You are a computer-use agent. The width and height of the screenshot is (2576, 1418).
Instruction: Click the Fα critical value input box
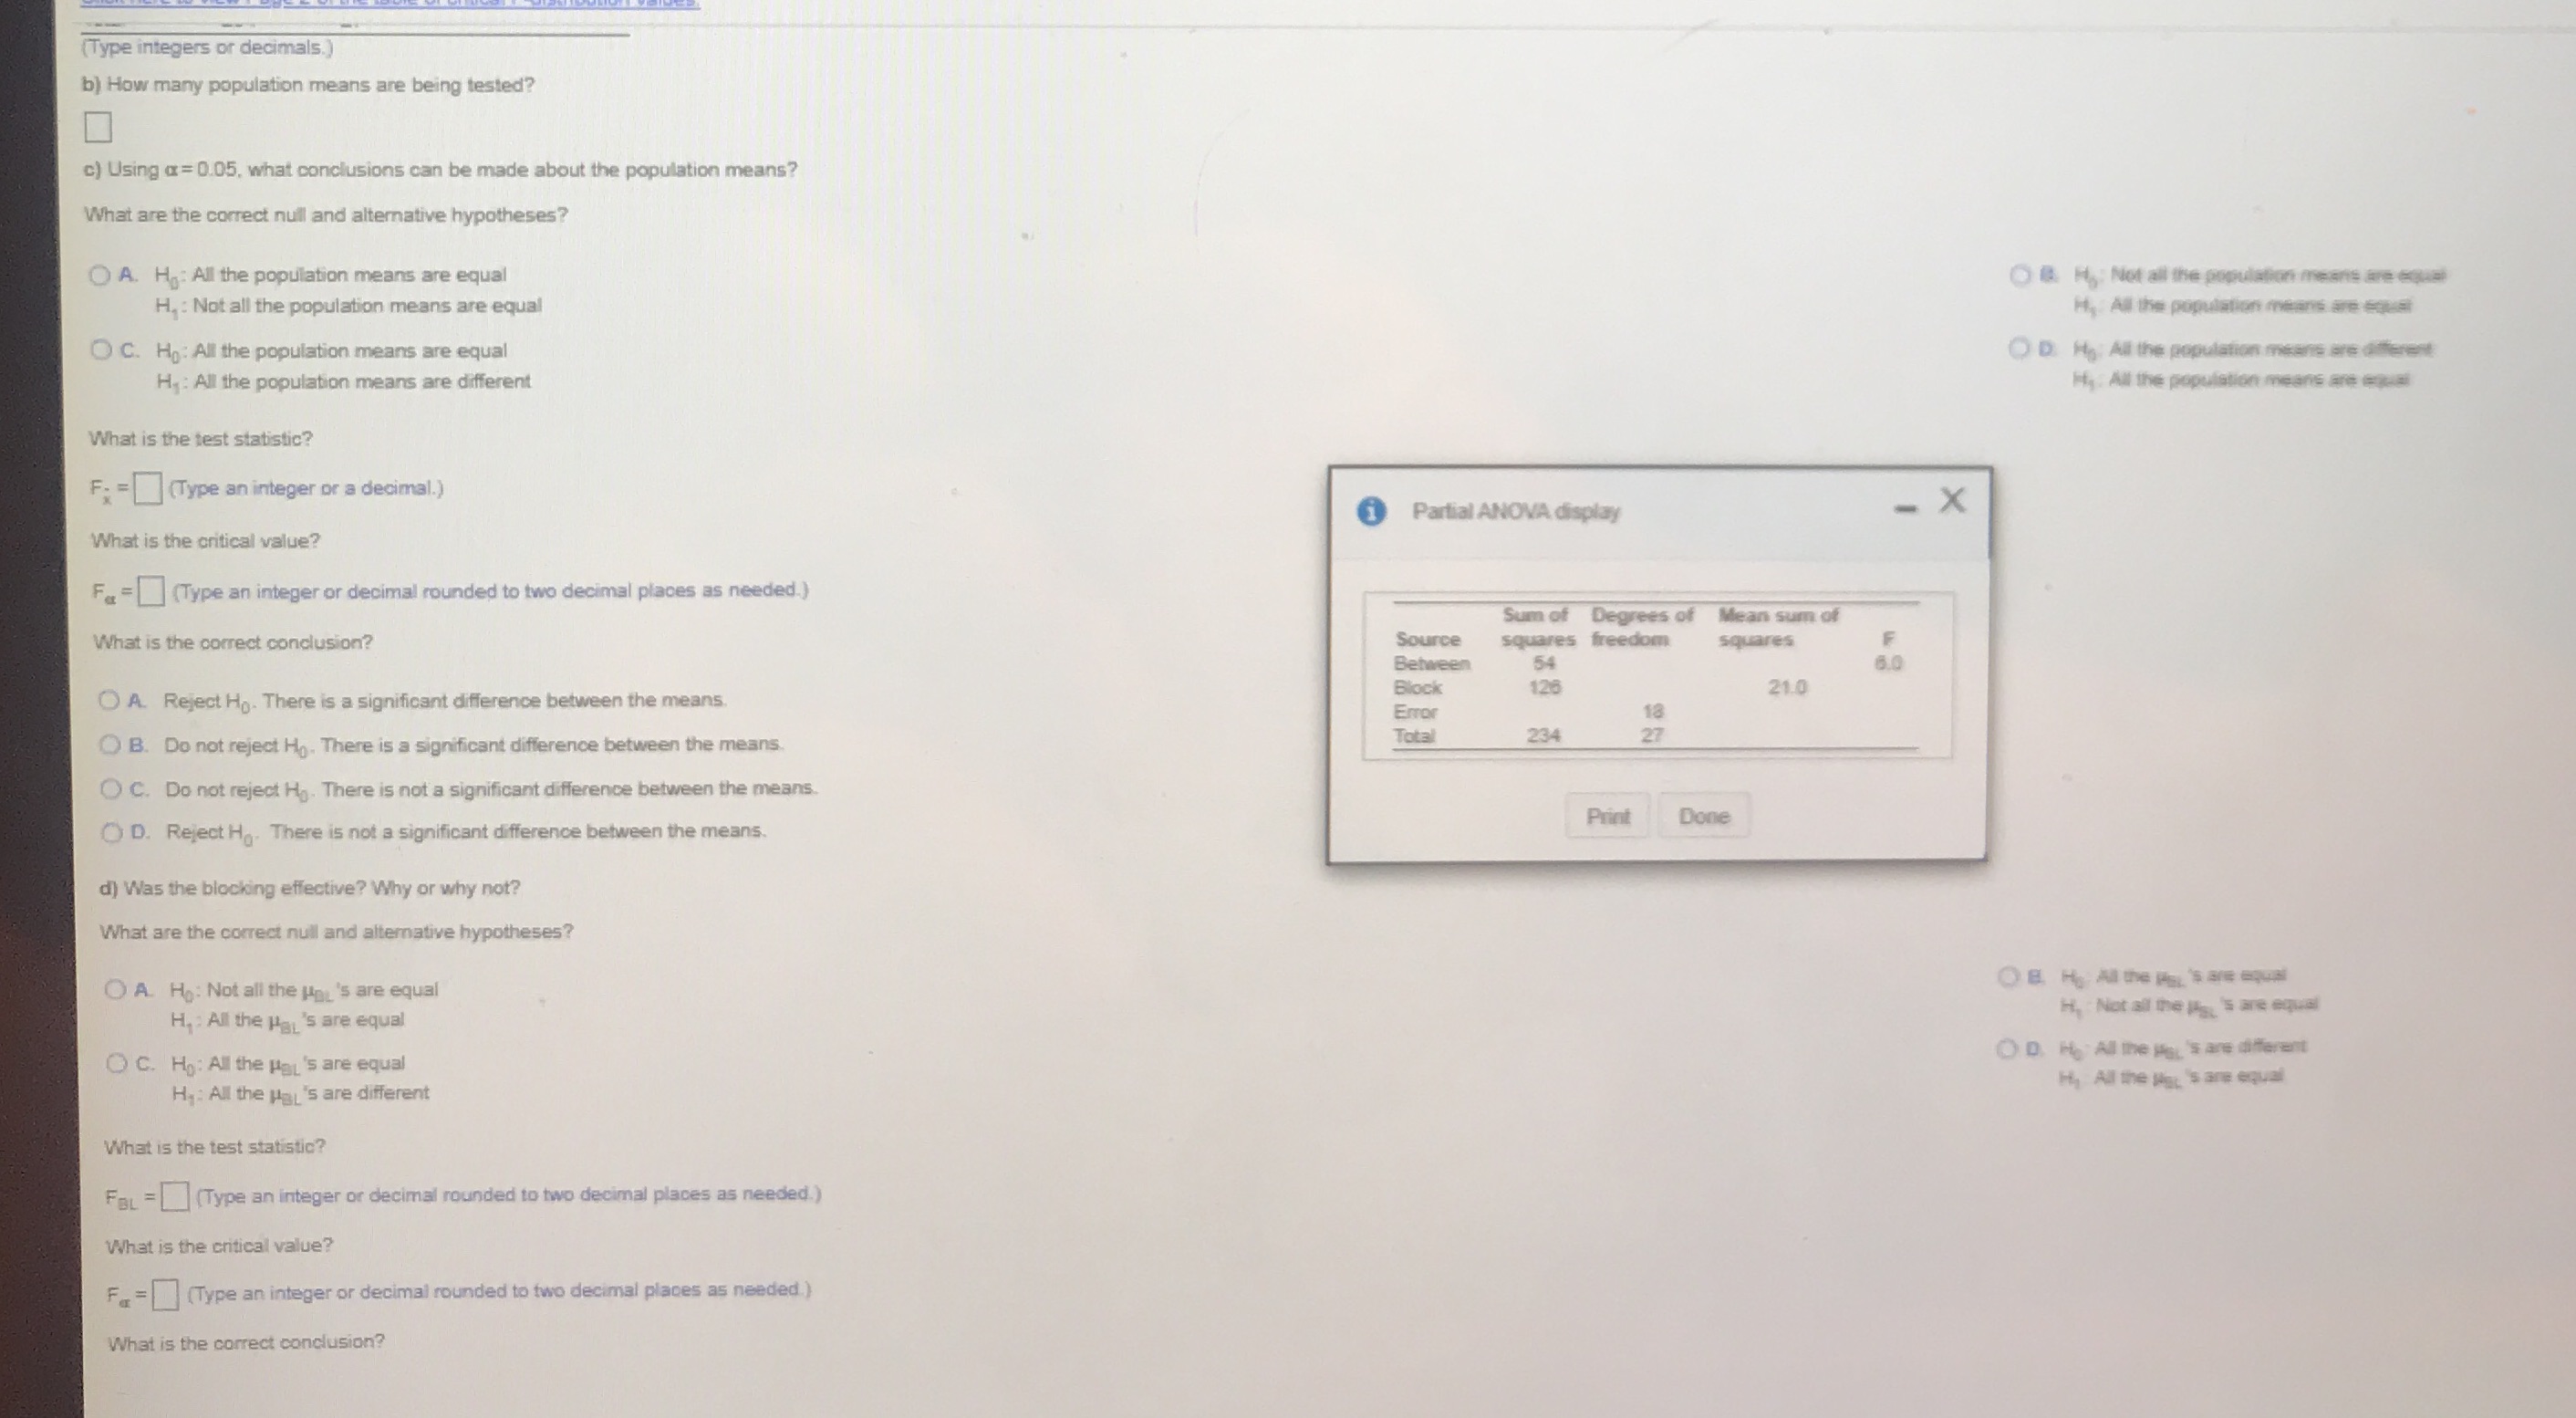(x=152, y=590)
